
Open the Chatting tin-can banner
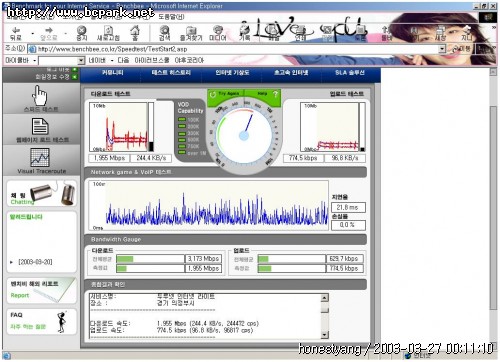click(x=42, y=194)
